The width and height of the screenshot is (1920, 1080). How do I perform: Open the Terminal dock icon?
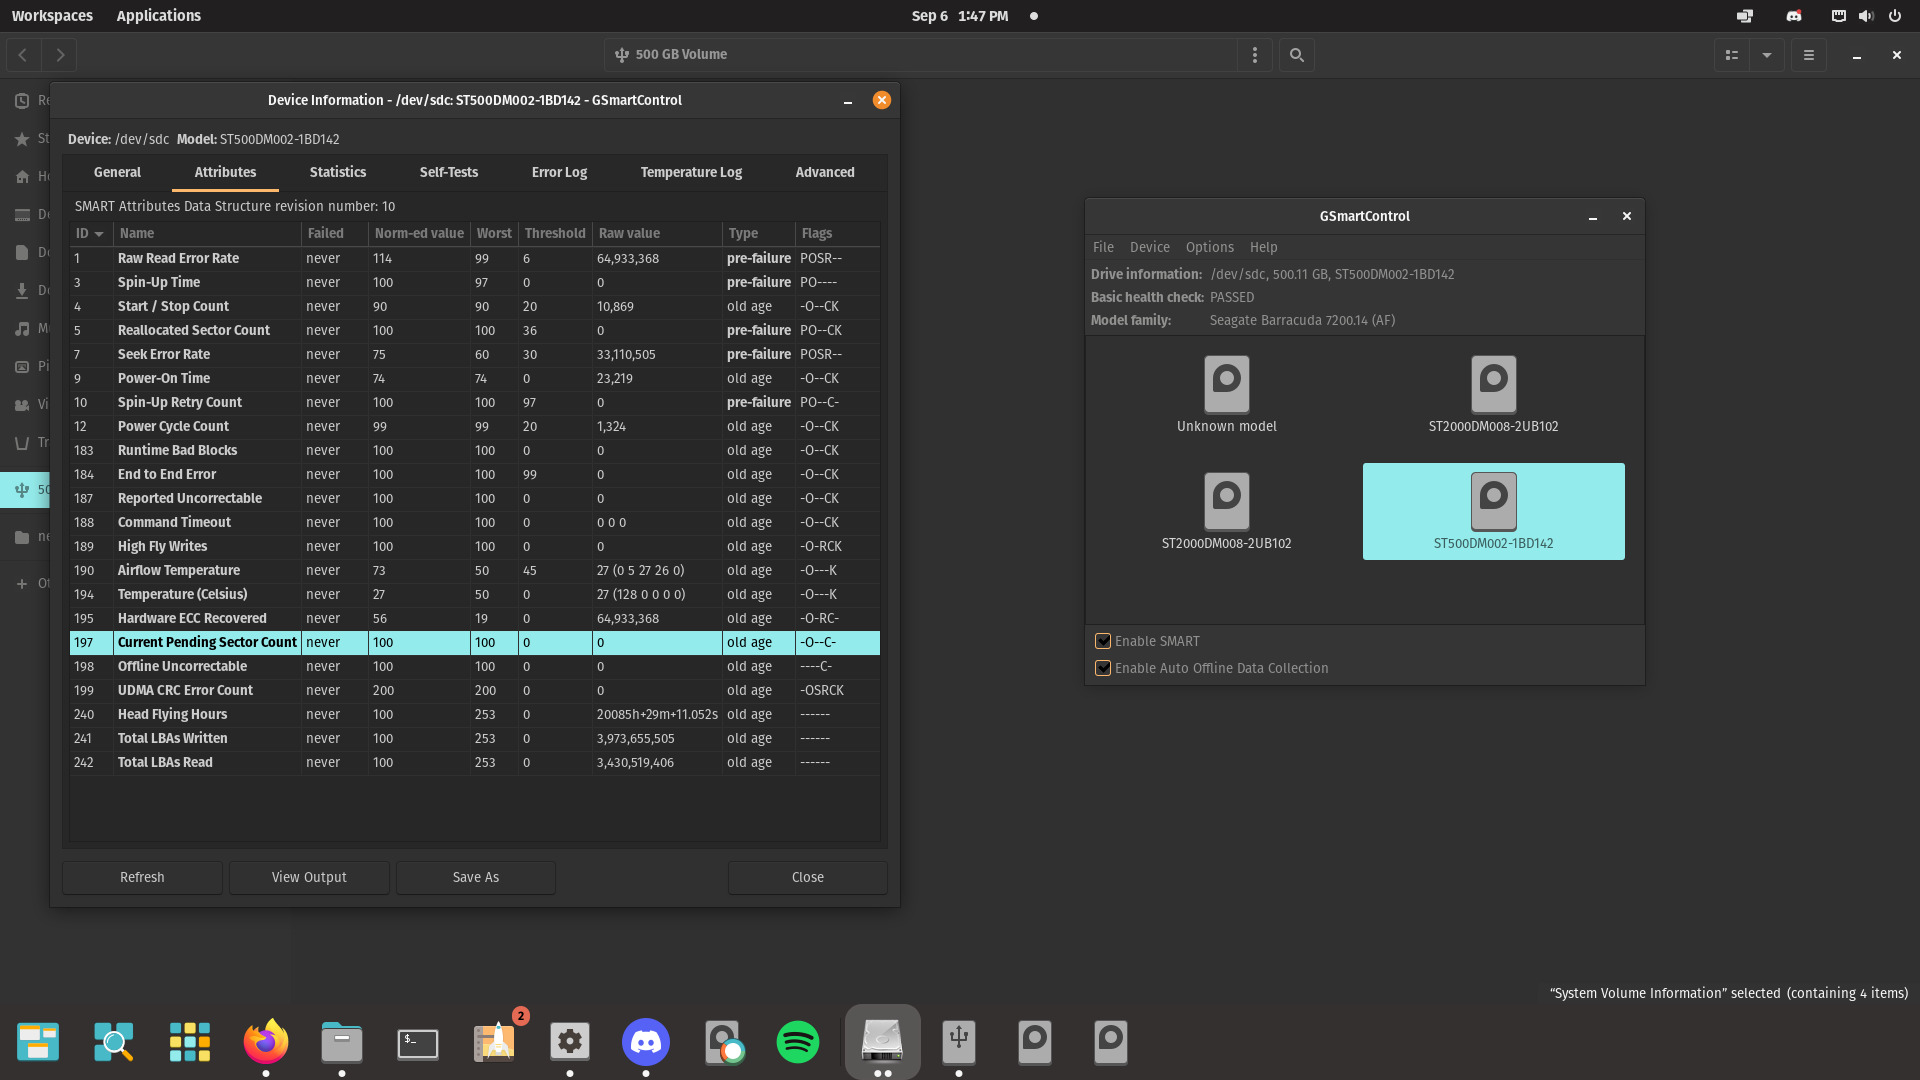418,1042
